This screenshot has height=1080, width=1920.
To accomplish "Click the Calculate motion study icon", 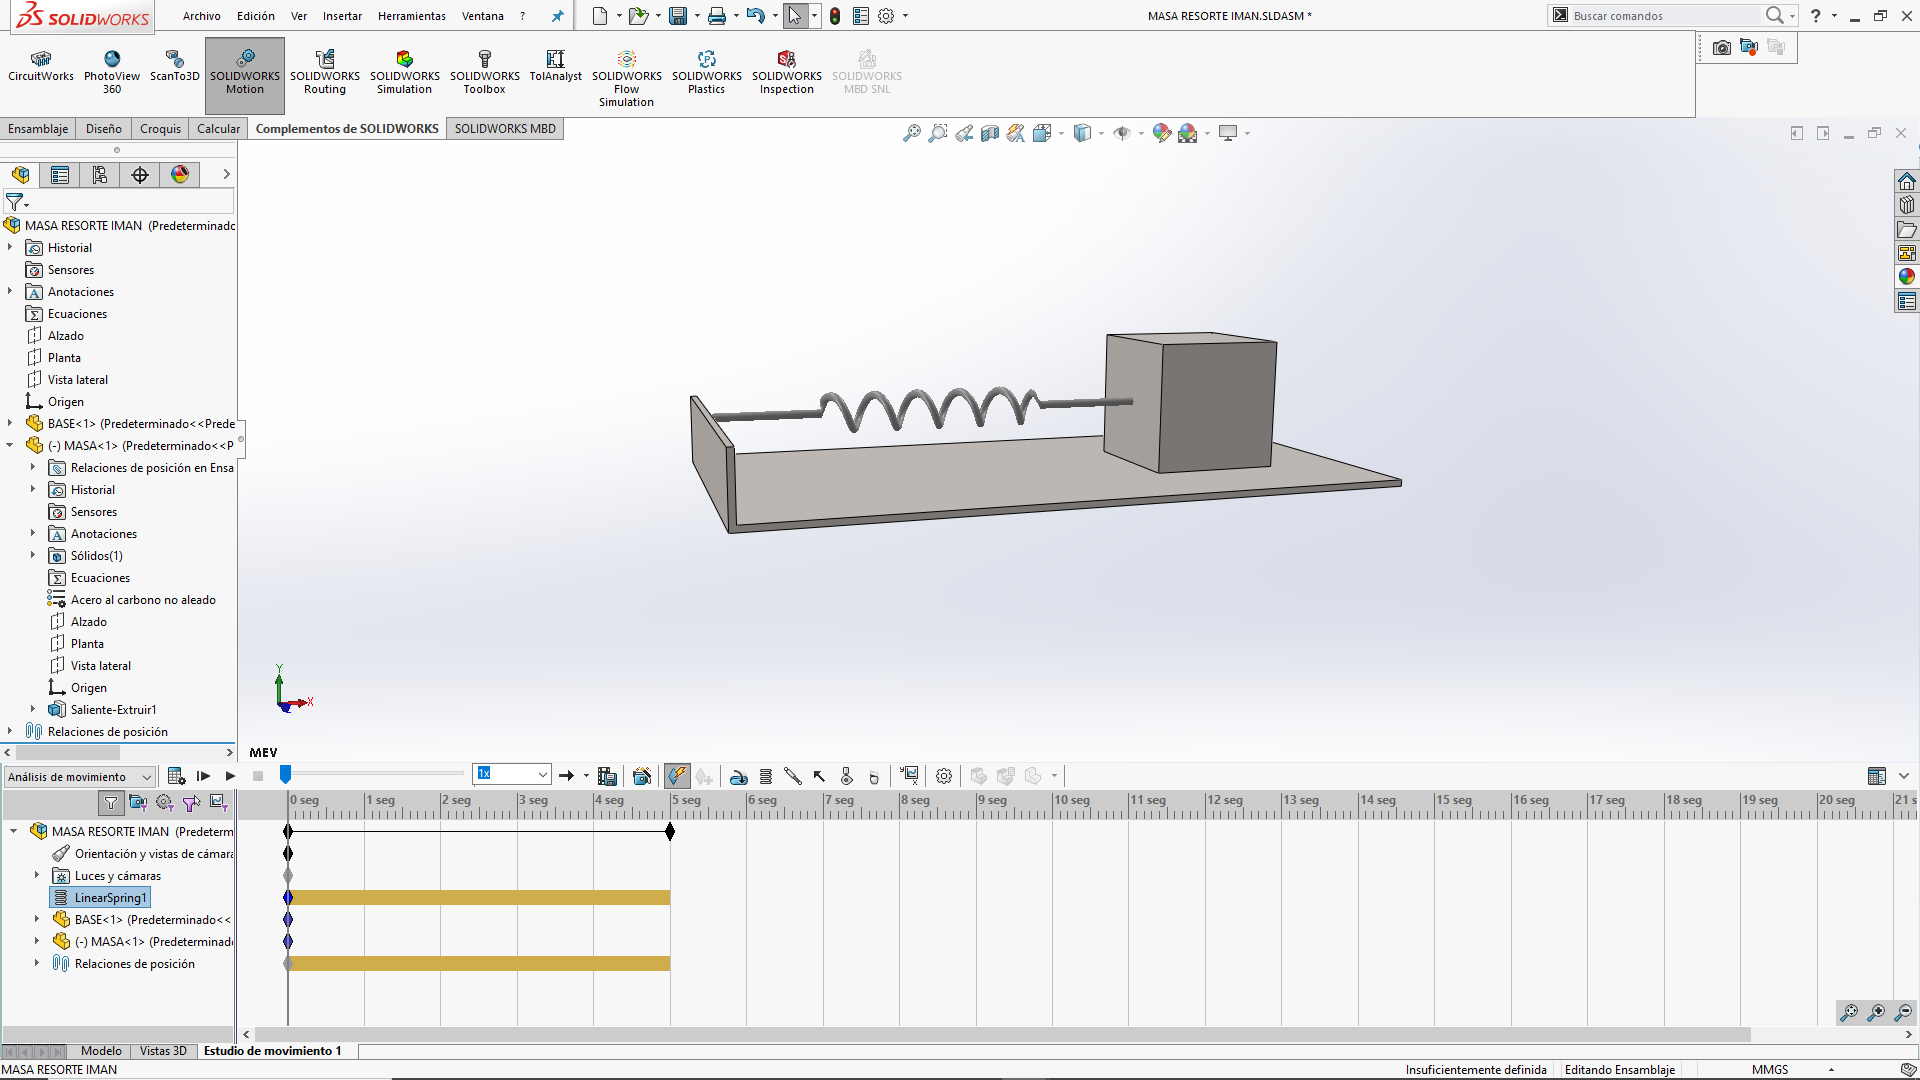I will point(176,776).
